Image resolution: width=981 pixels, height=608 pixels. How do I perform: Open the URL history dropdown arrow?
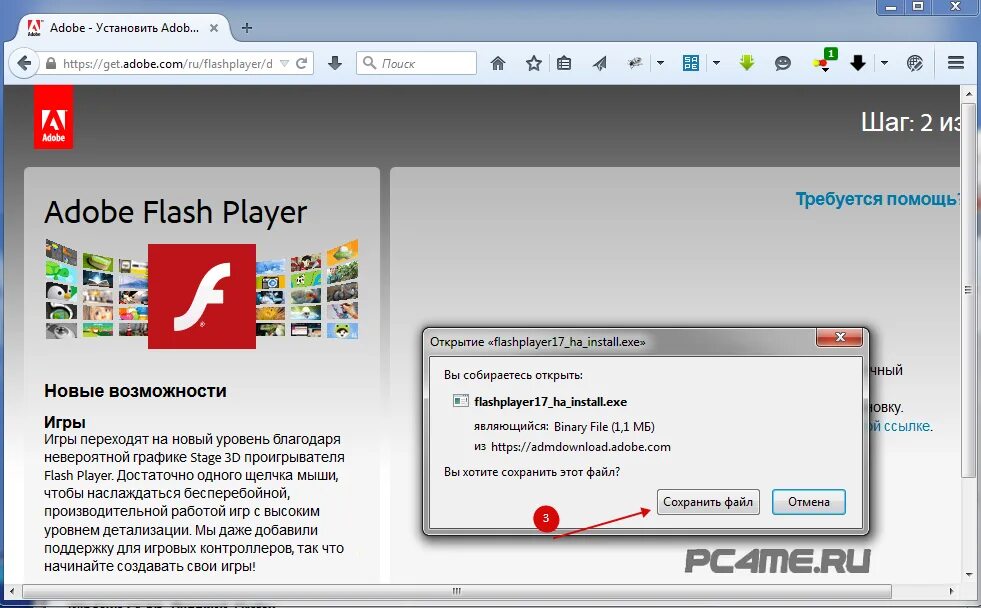[285, 63]
